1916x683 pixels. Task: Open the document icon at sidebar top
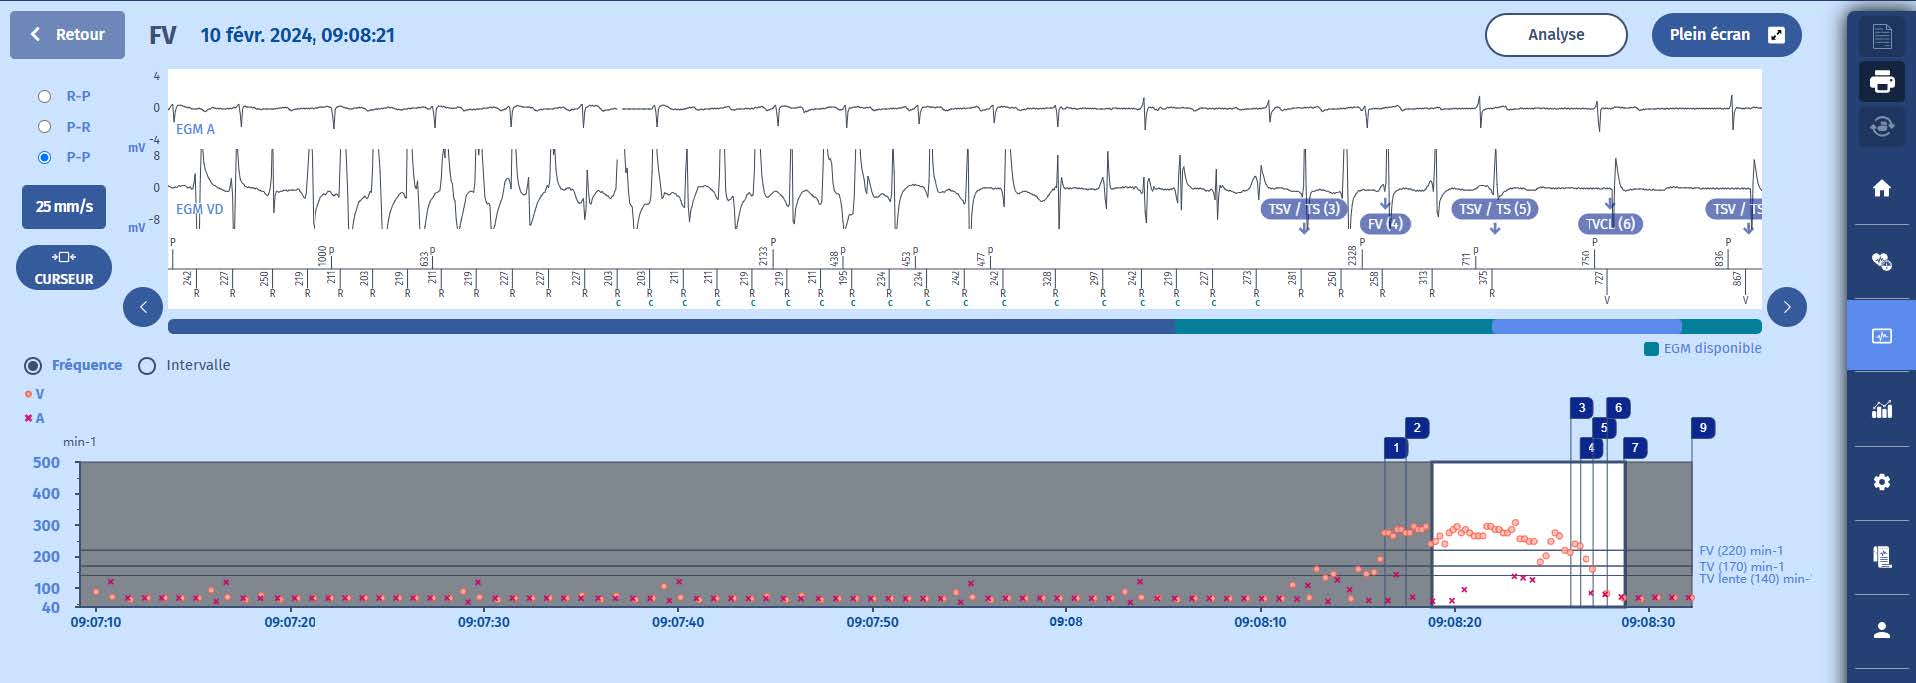point(1881,37)
